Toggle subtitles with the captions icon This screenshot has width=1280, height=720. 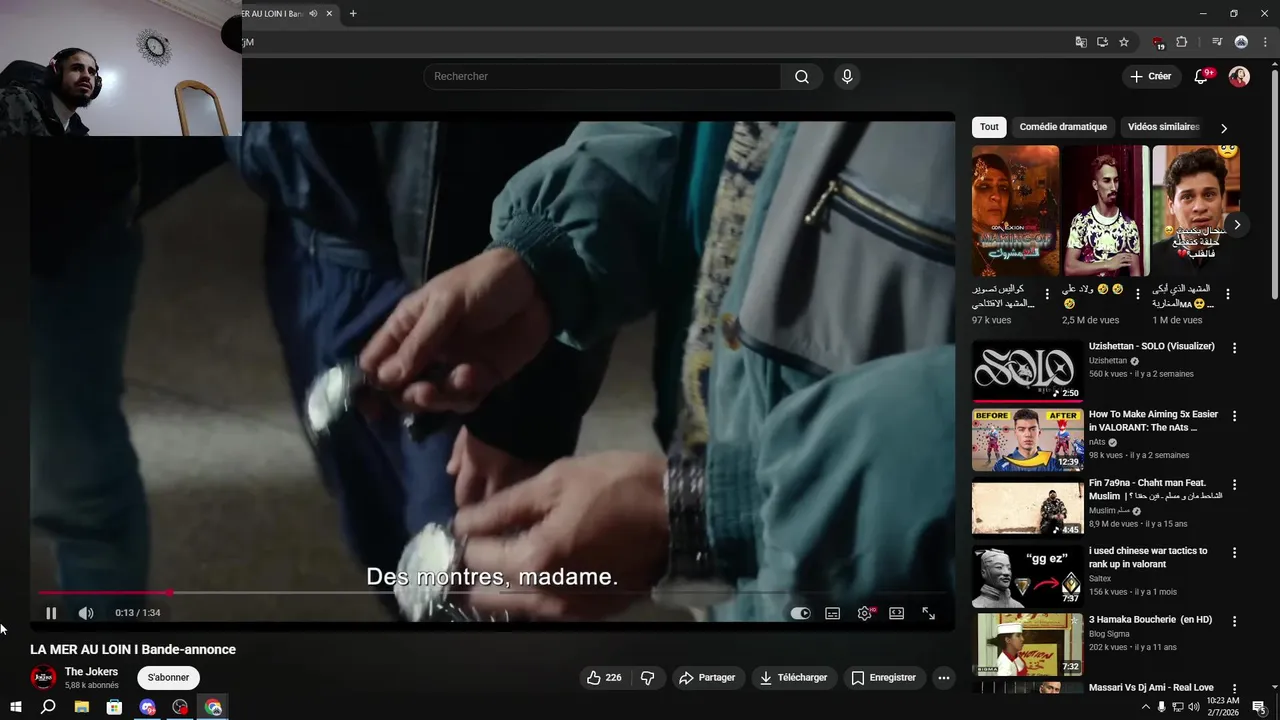[x=832, y=613]
